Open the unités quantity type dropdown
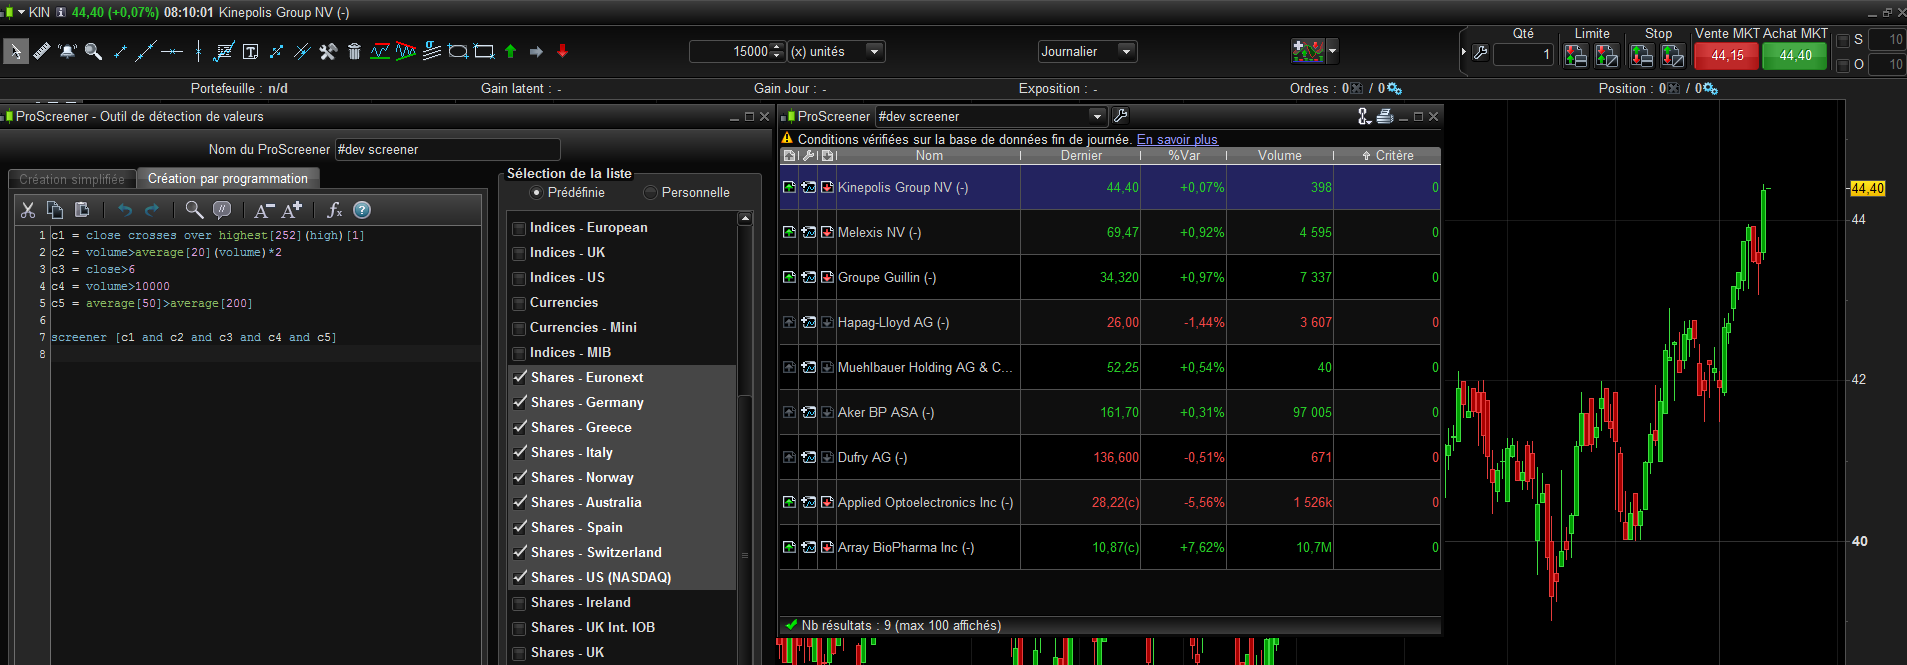The width and height of the screenshot is (1907, 665). coord(875,51)
